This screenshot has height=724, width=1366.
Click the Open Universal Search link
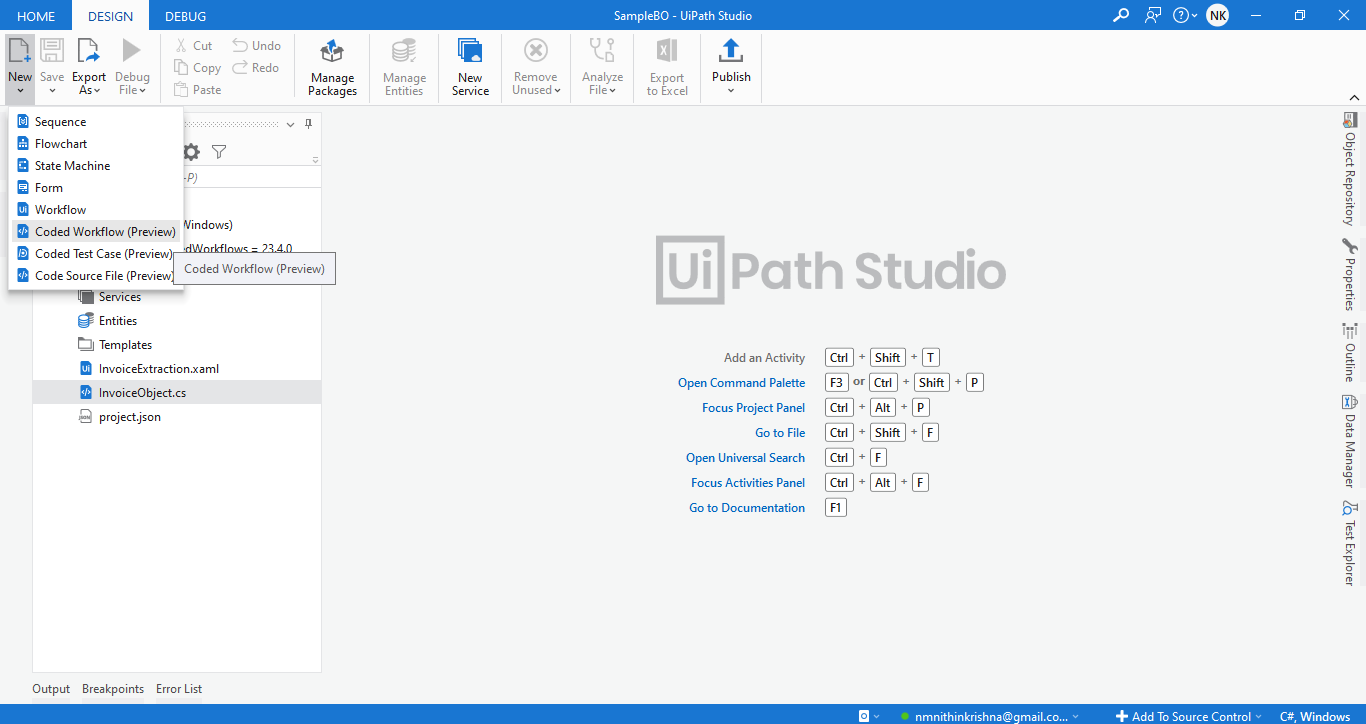[745, 458]
